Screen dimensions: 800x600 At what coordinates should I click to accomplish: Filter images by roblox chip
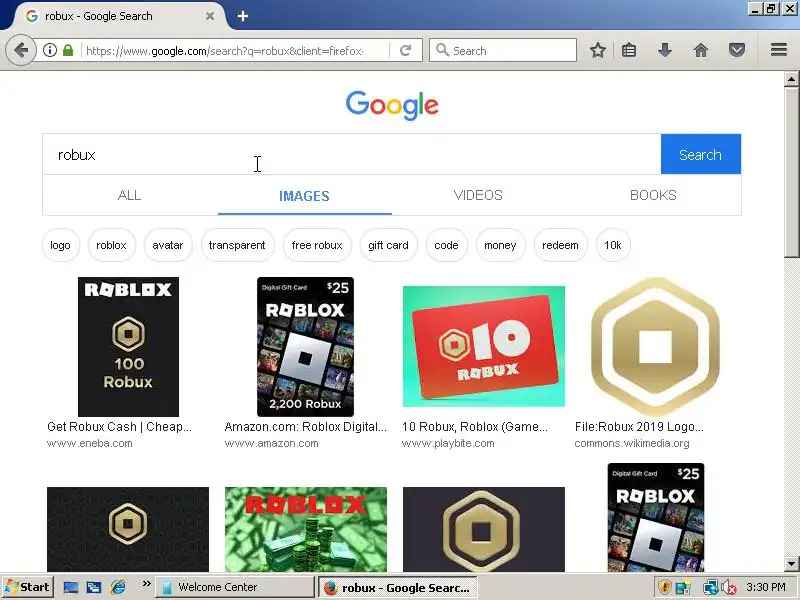(111, 245)
